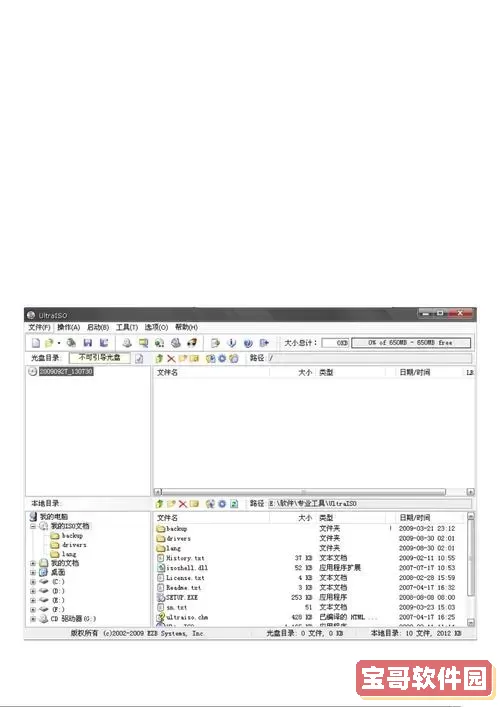Click the 0% of 650MB capacity bar
The width and height of the screenshot is (500, 707).
pos(411,343)
